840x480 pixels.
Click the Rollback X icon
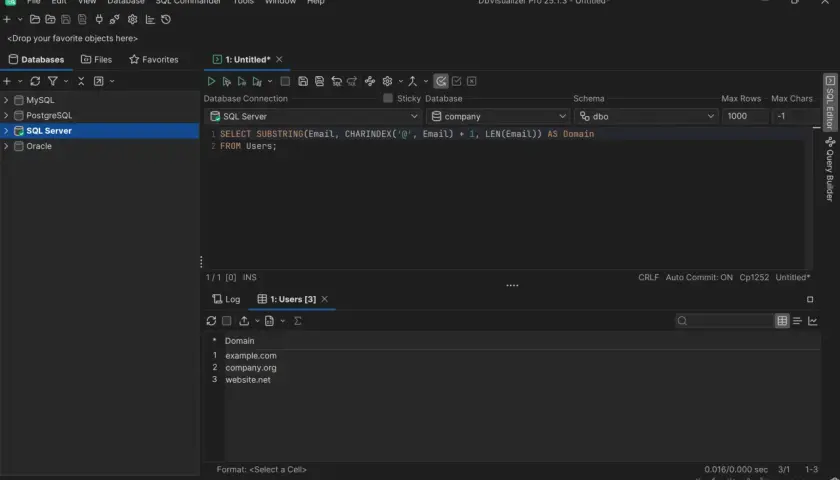[x=471, y=81]
